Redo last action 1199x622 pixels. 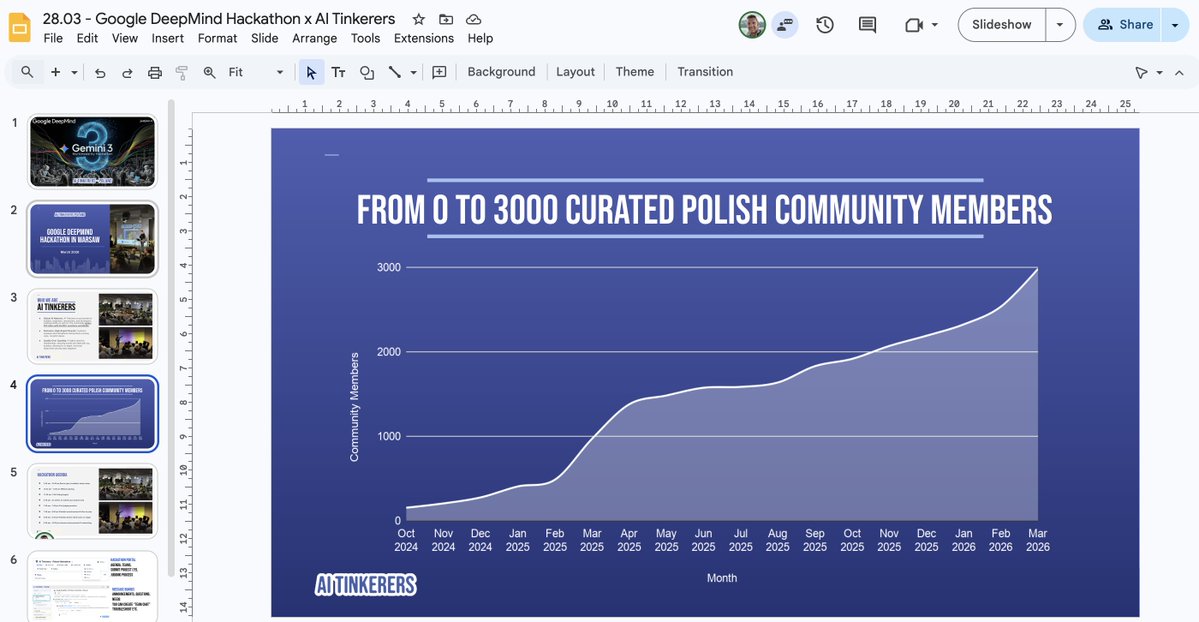[x=127, y=73]
